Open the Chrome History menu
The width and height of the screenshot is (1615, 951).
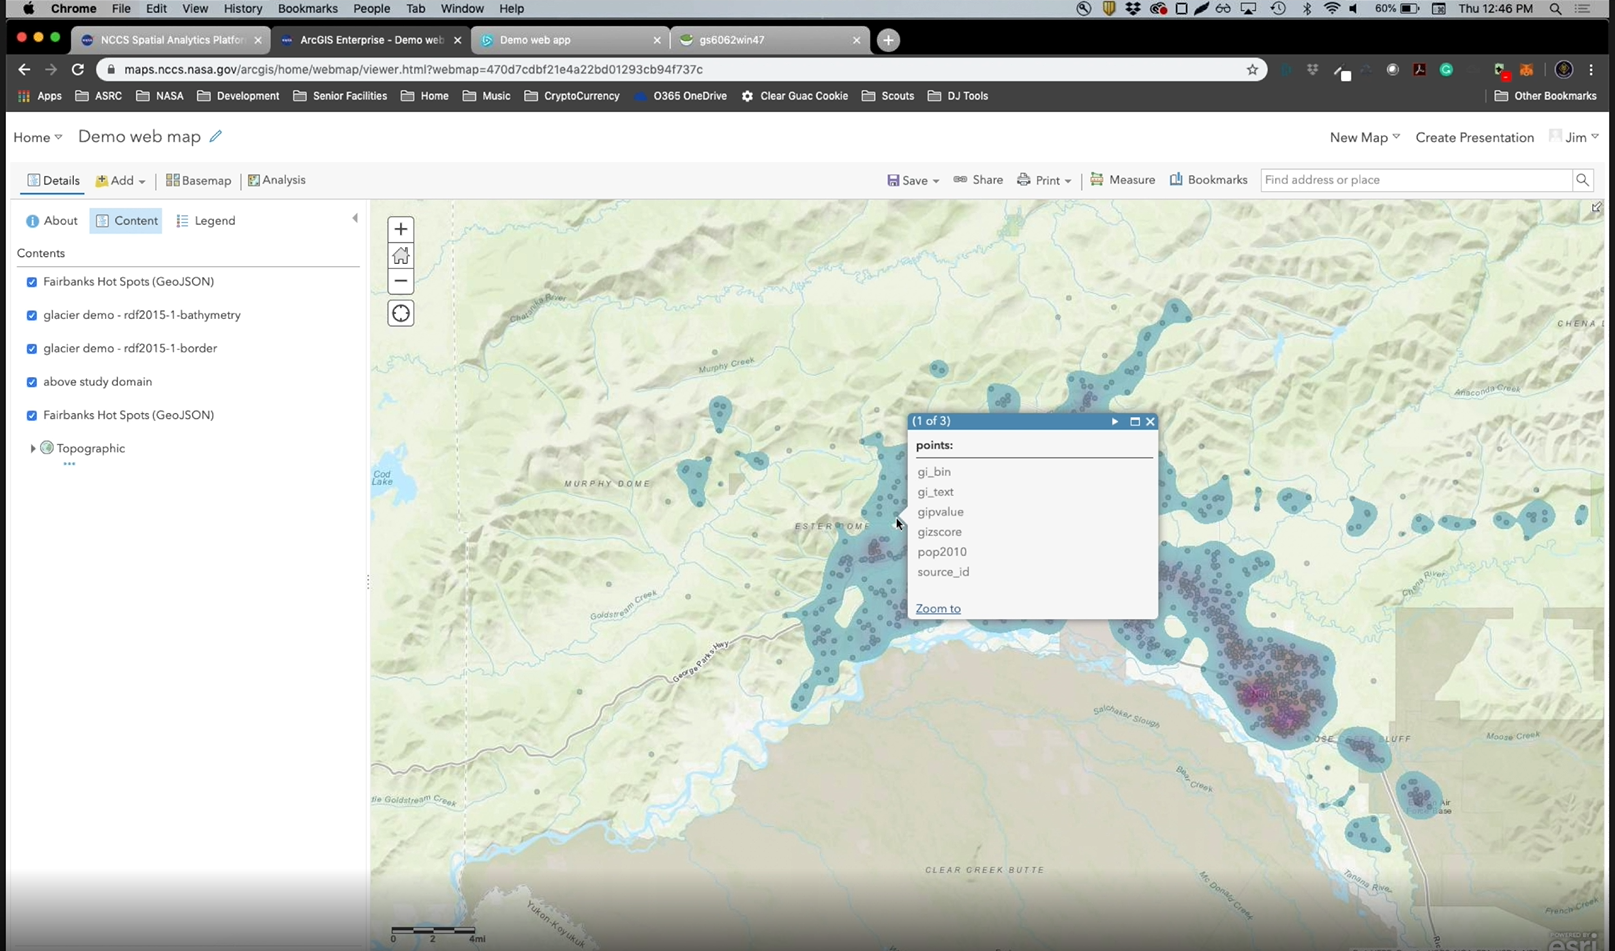(242, 9)
